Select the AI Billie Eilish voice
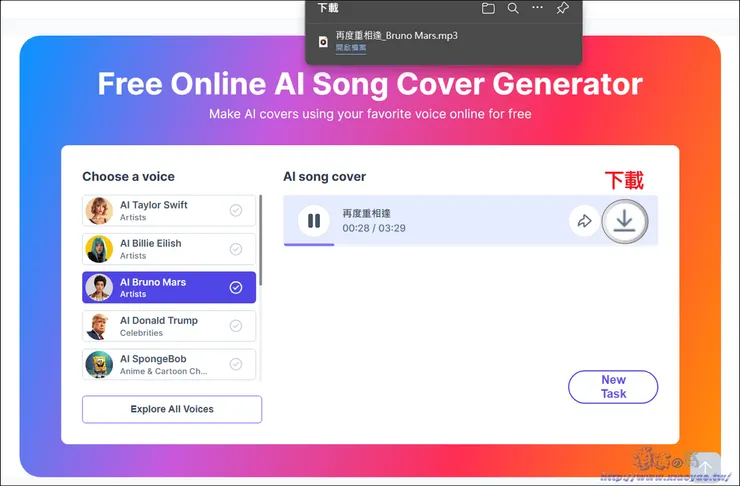This screenshot has height=486, width=740. click(x=169, y=249)
